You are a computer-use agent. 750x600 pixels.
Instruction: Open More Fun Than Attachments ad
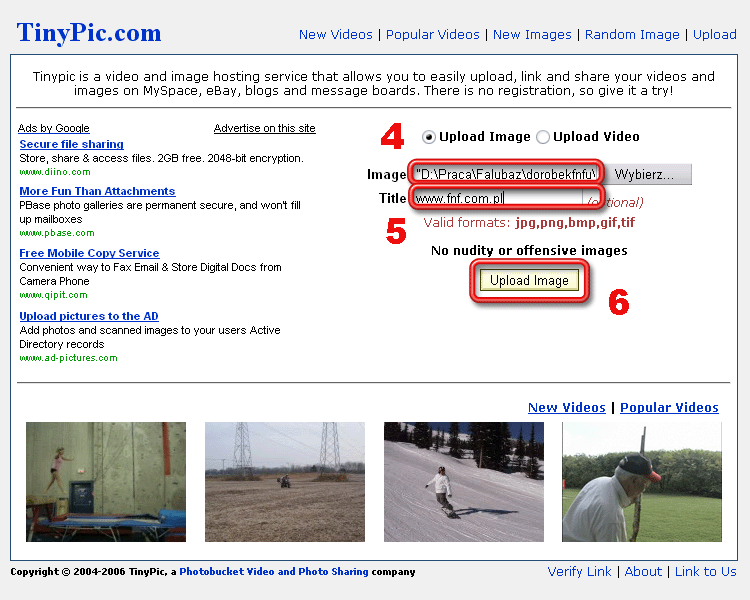click(98, 191)
